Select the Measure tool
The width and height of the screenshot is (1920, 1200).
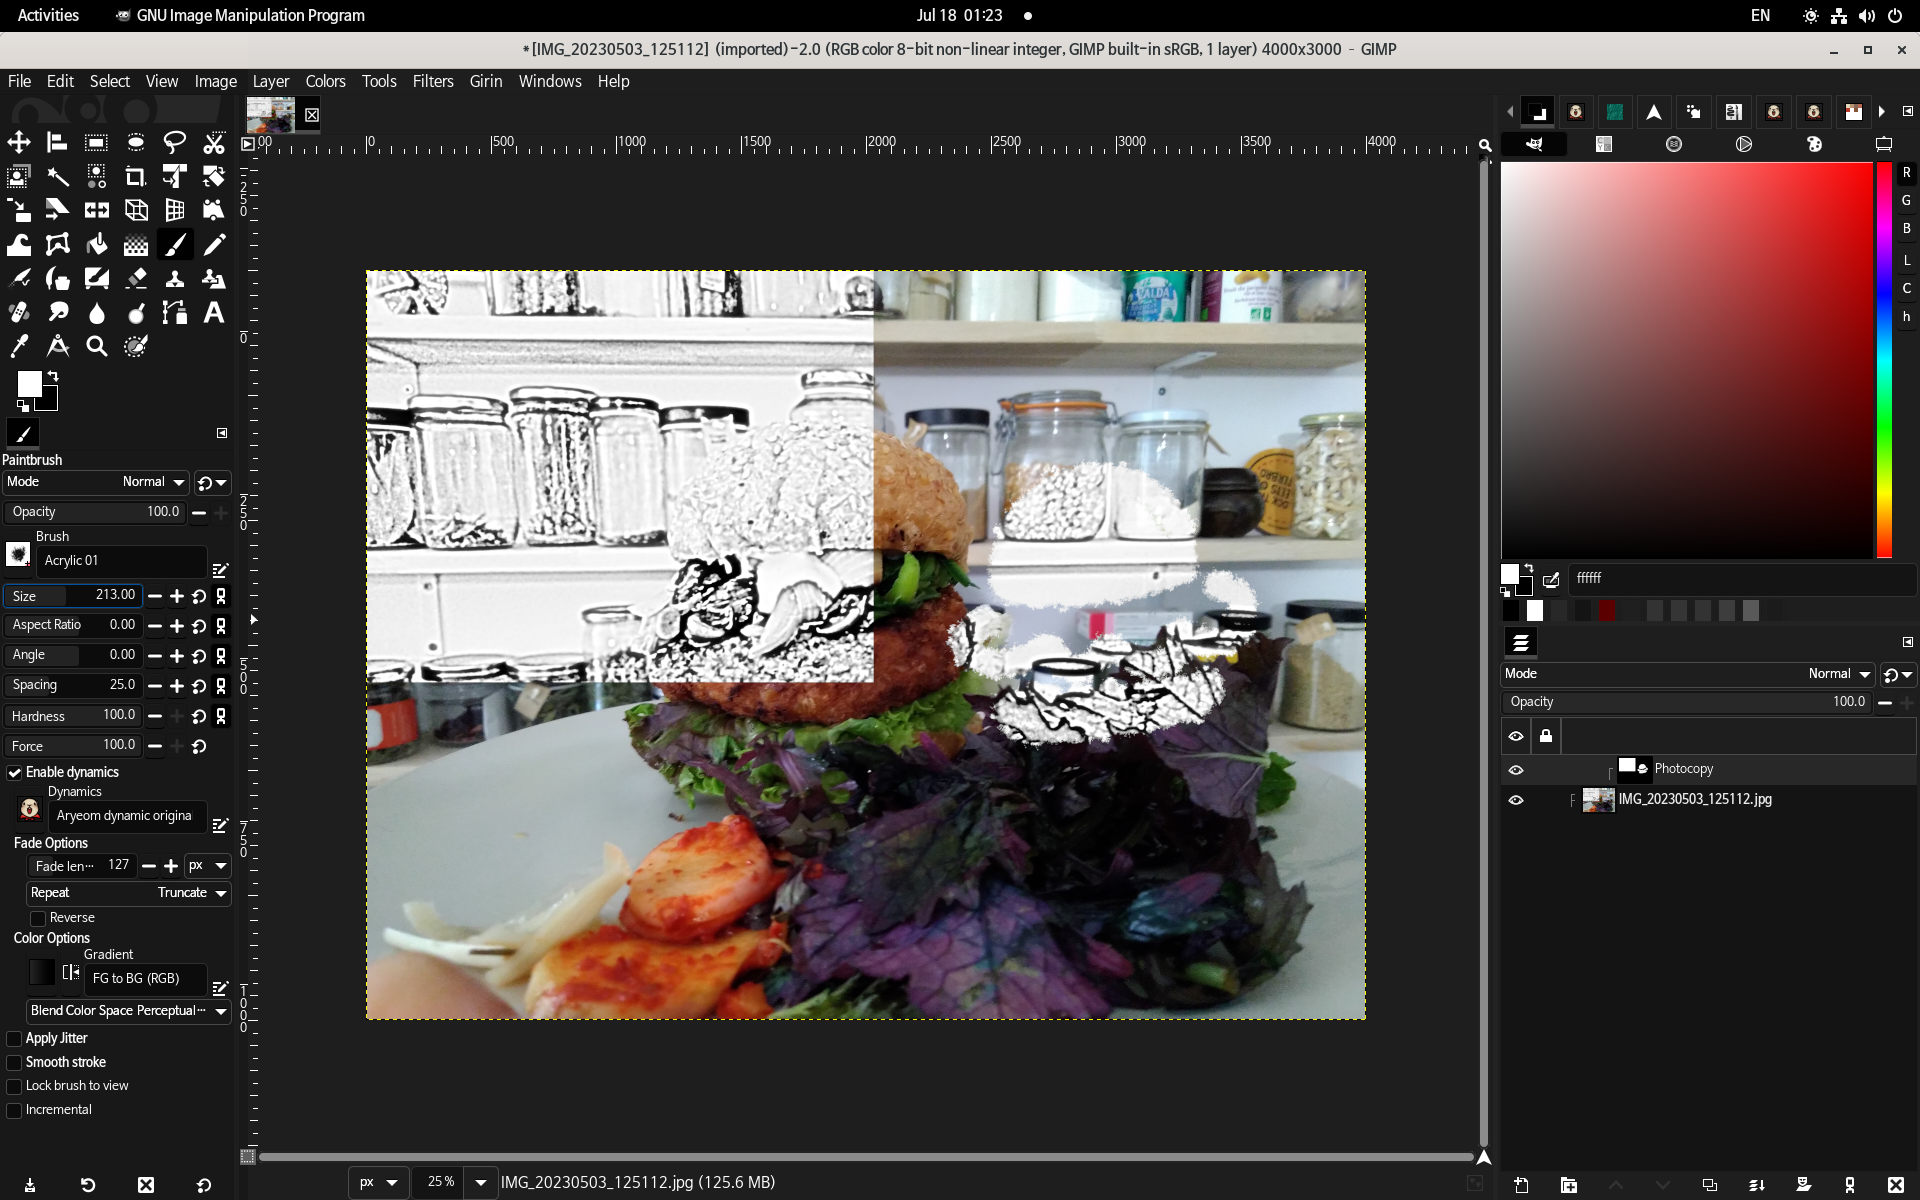point(57,344)
